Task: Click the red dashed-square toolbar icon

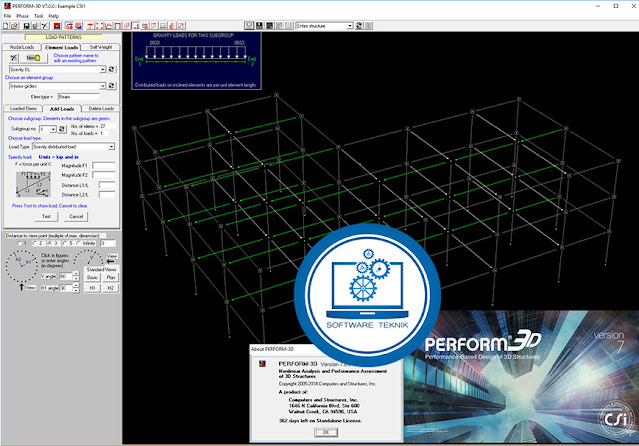Action: tap(99, 26)
